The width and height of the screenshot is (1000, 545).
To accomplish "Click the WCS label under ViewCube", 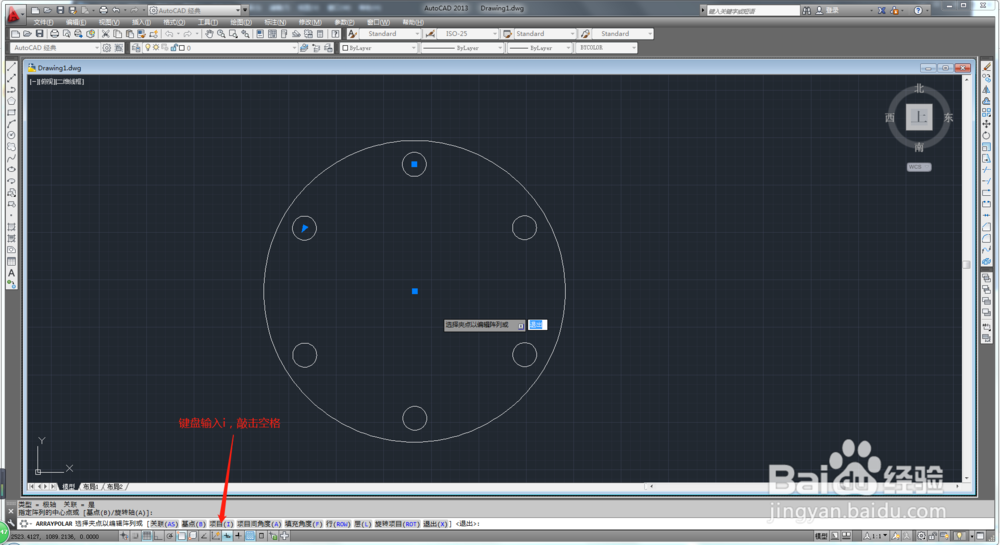I will coord(919,167).
